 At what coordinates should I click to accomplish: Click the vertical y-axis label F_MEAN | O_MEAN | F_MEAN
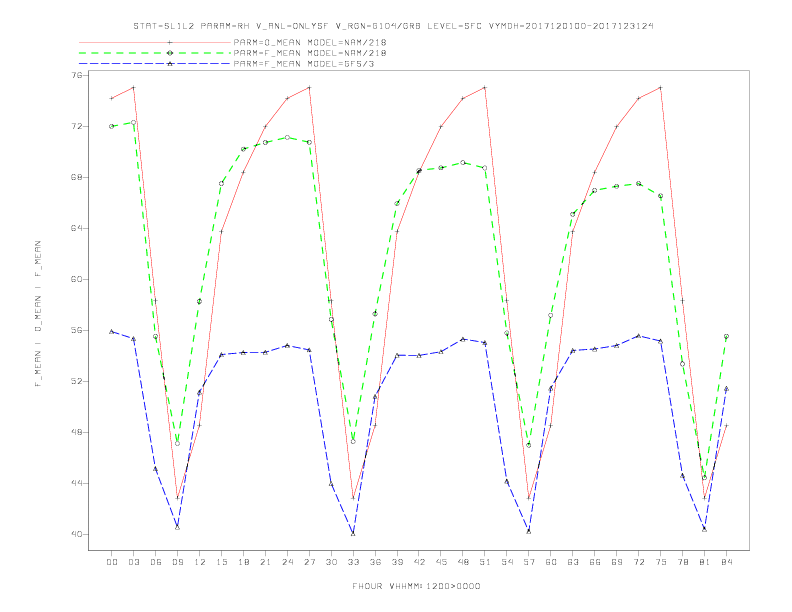[x=38, y=314]
